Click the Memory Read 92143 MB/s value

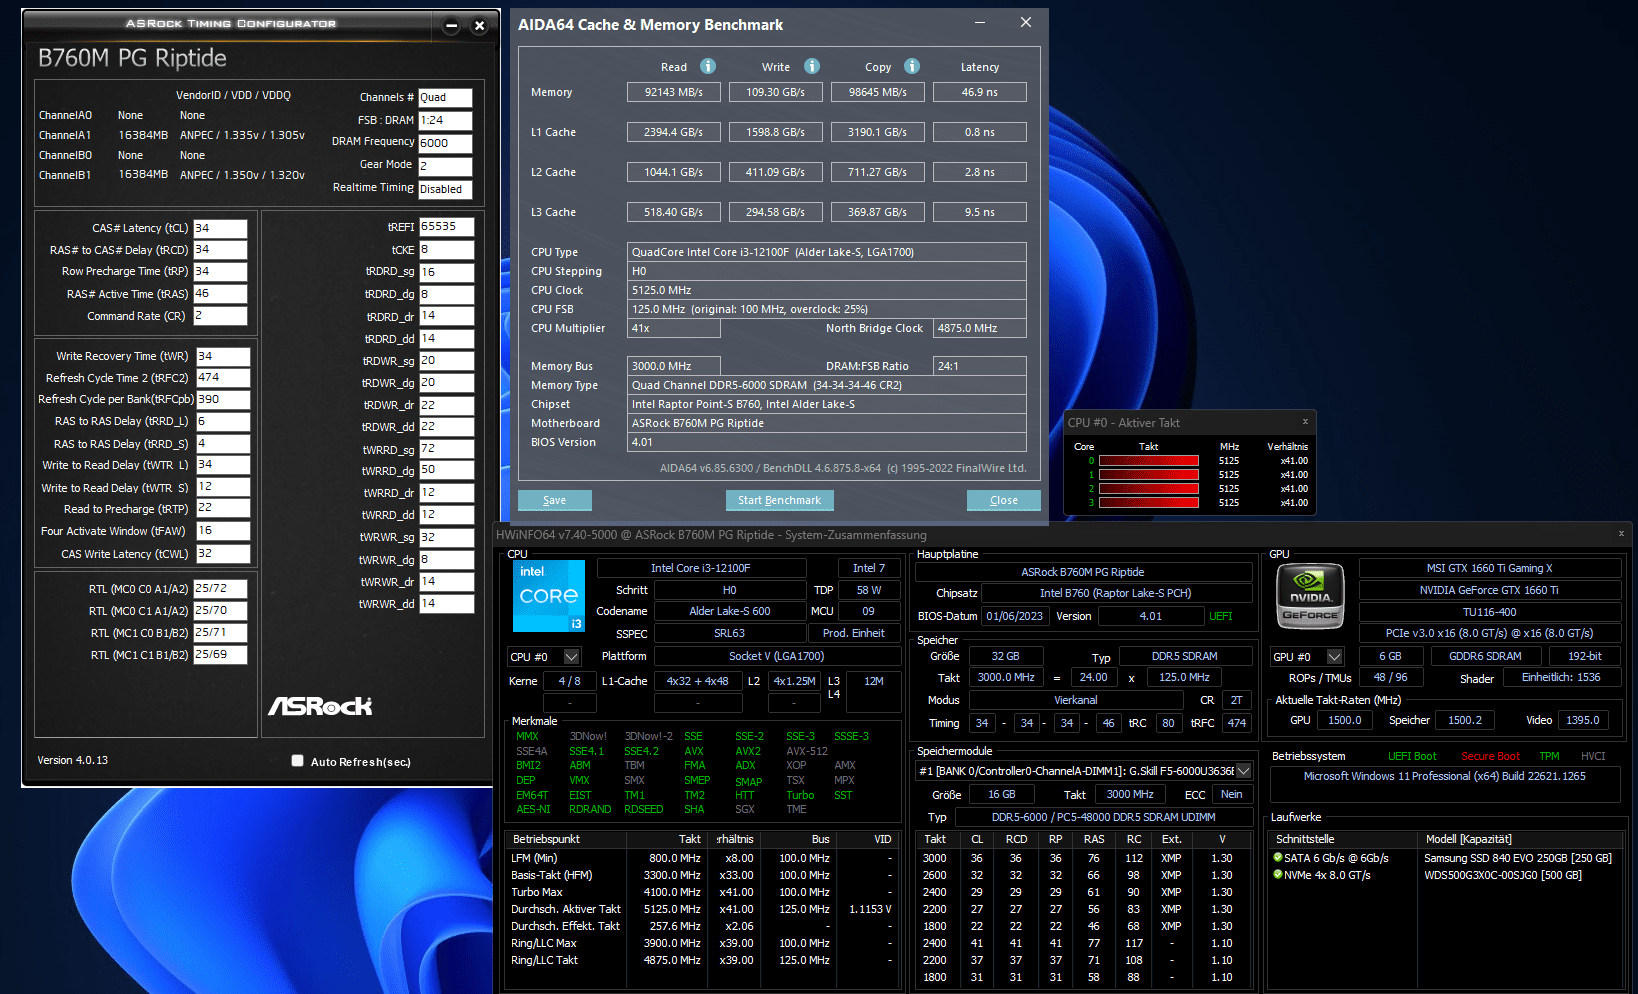click(x=674, y=92)
